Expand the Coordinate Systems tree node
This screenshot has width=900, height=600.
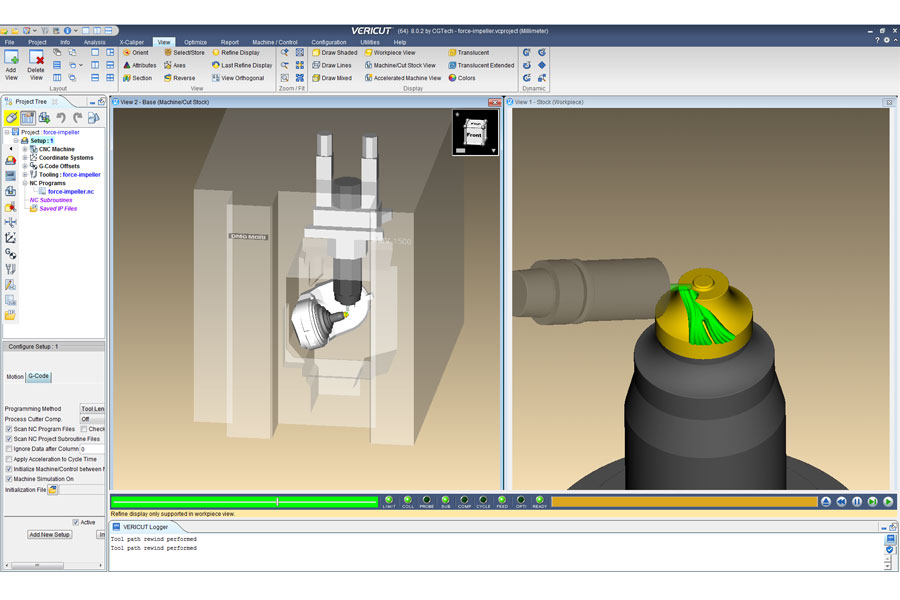tap(25, 157)
